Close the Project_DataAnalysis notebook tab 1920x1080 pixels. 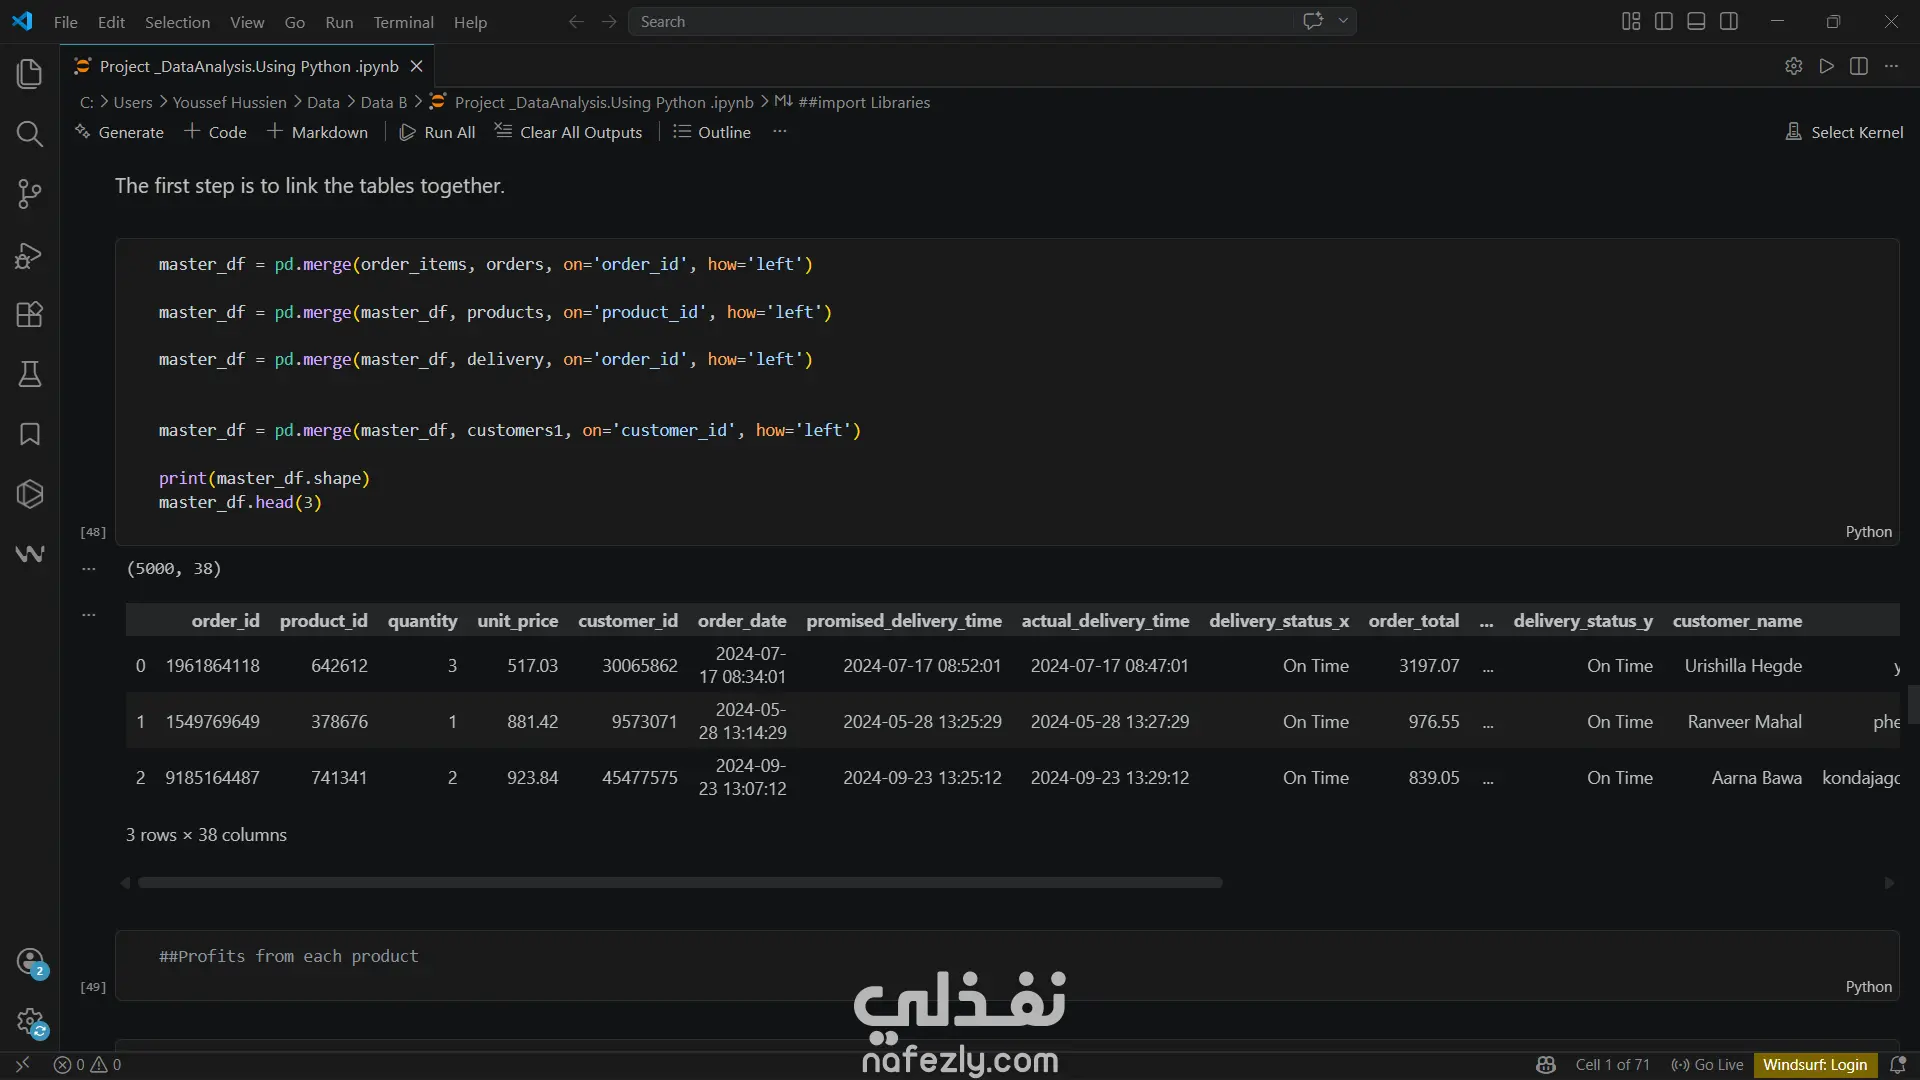coord(417,66)
